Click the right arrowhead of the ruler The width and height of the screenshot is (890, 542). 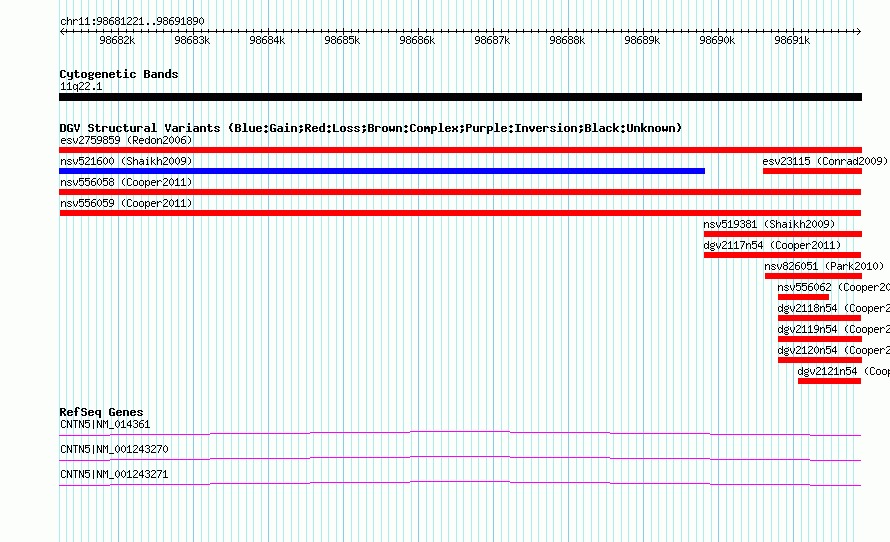859,32
